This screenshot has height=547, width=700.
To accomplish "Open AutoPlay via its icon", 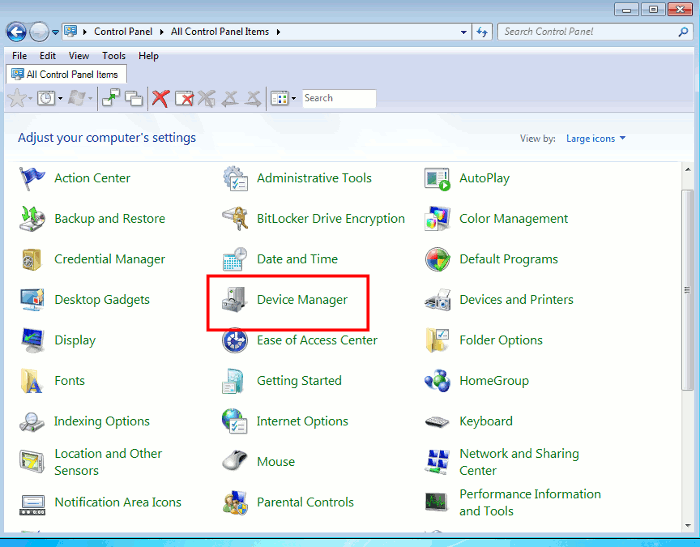I will 437,179.
